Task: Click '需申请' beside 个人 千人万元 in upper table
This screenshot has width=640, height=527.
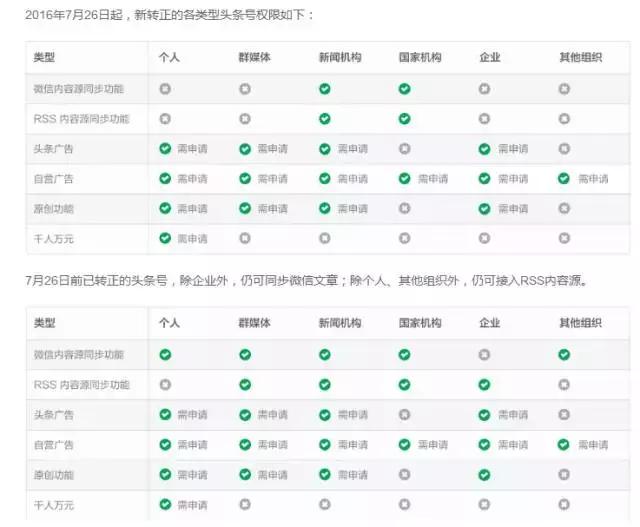Action: click(192, 238)
